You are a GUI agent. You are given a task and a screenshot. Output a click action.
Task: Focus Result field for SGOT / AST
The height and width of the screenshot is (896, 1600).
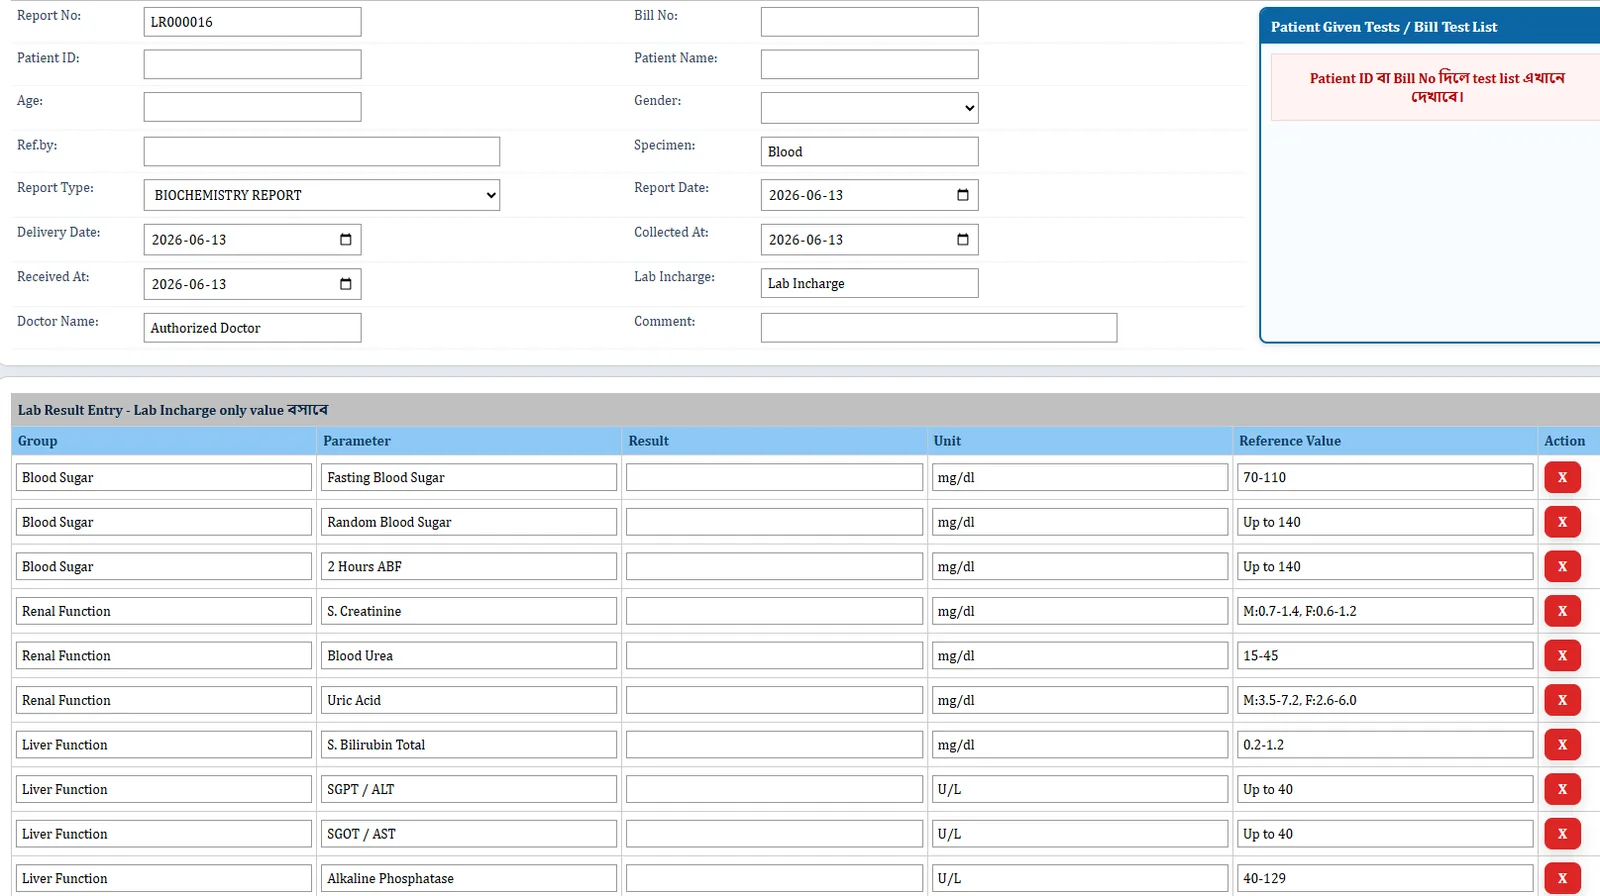774,834
